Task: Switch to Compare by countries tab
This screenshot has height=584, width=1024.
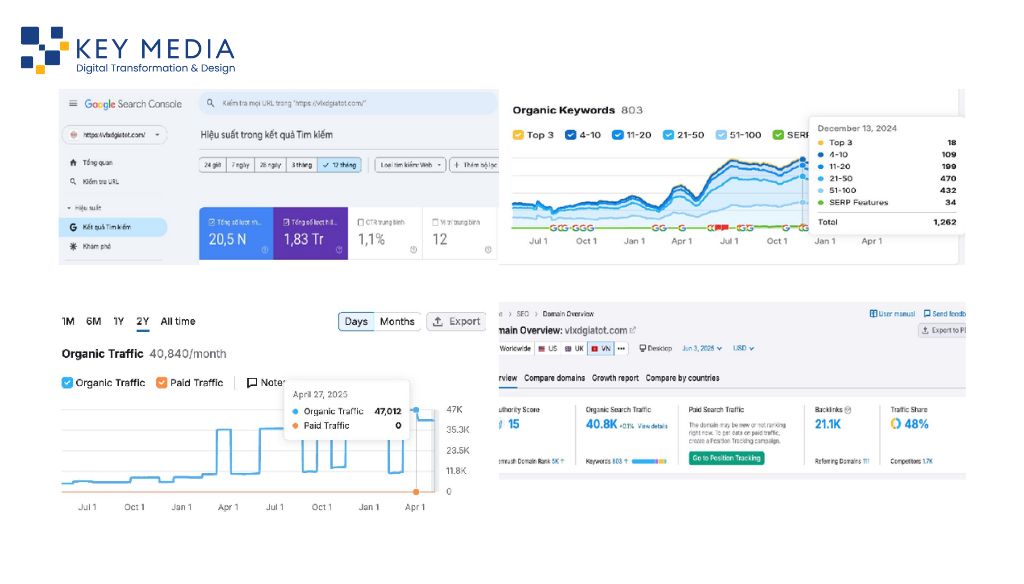Action: tap(682, 378)
